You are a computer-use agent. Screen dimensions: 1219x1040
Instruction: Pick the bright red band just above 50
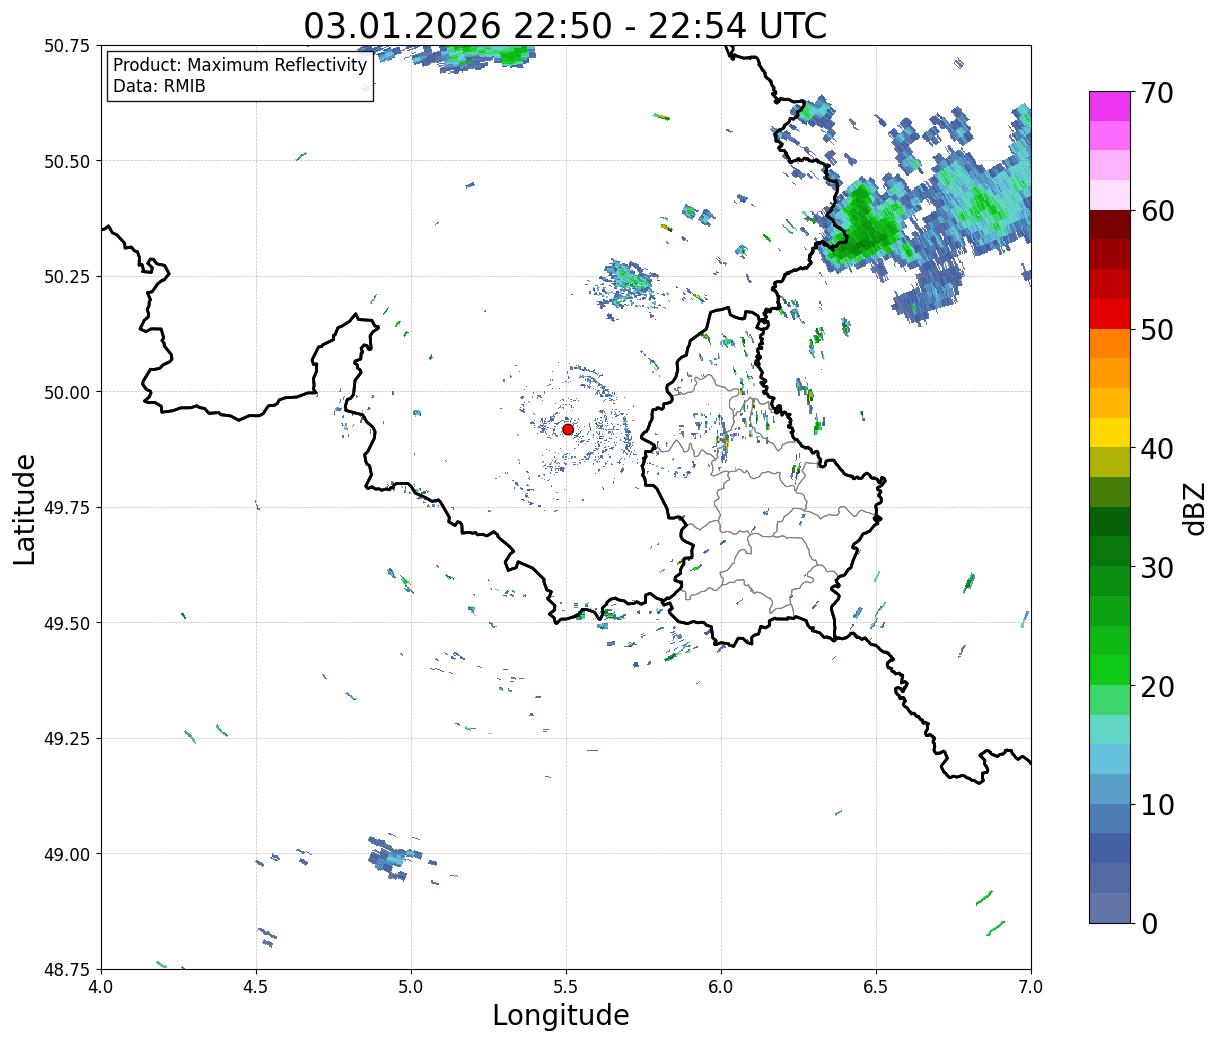point(1110,314)
